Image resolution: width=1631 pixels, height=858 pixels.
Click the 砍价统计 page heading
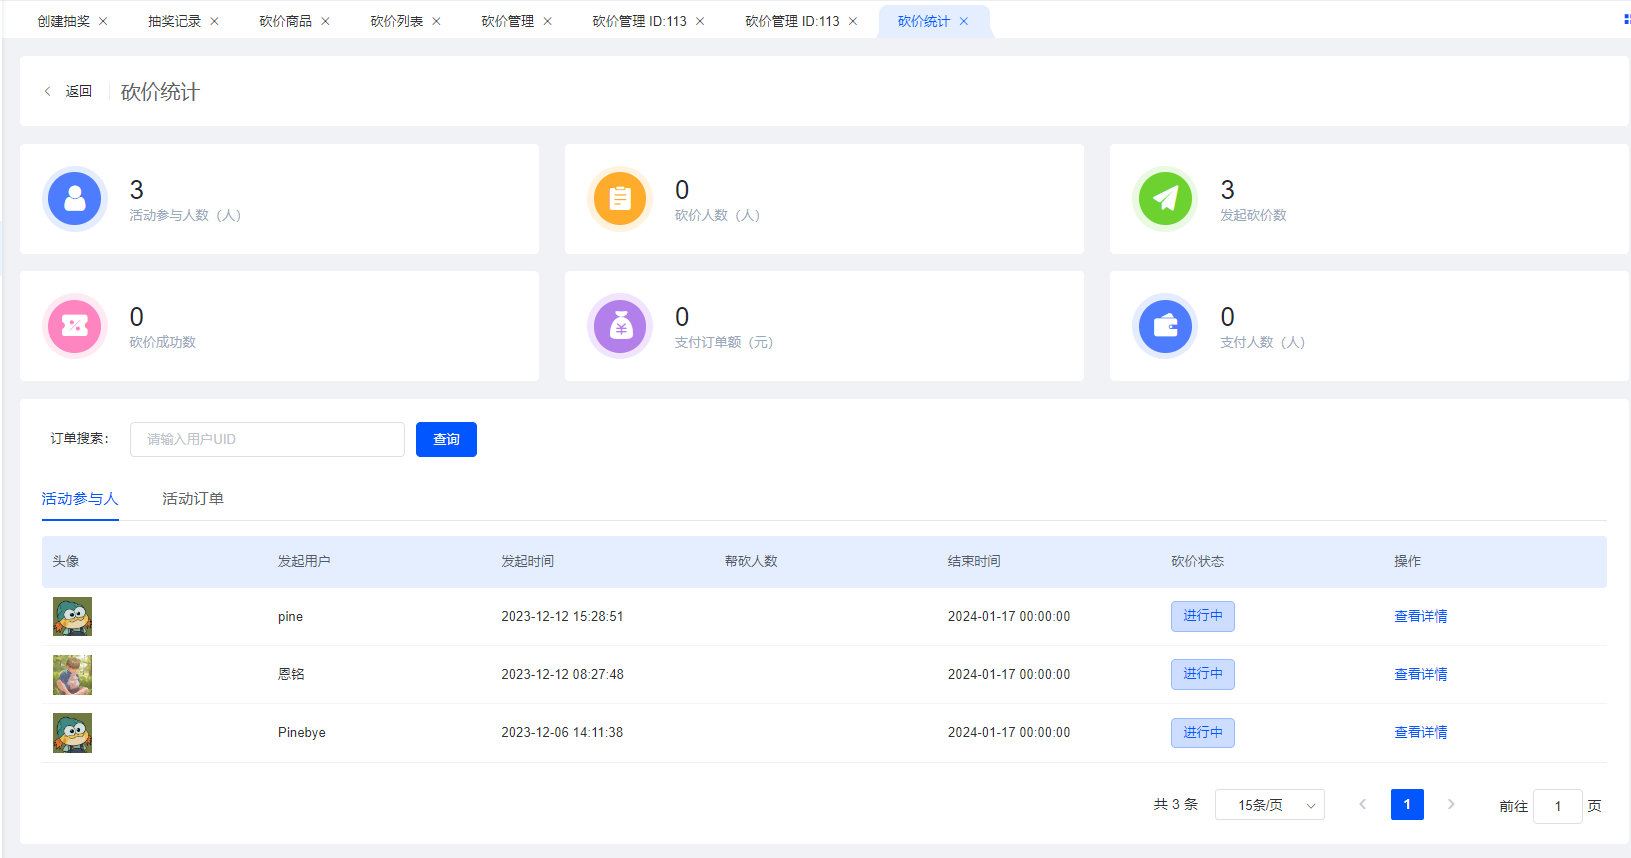(160, 92)
